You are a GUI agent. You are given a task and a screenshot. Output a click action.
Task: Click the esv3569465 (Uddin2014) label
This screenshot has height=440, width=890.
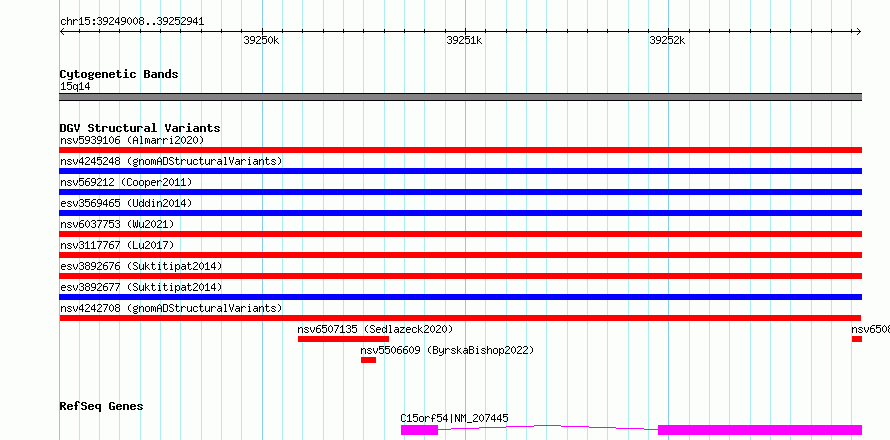[x=126, y=203]
